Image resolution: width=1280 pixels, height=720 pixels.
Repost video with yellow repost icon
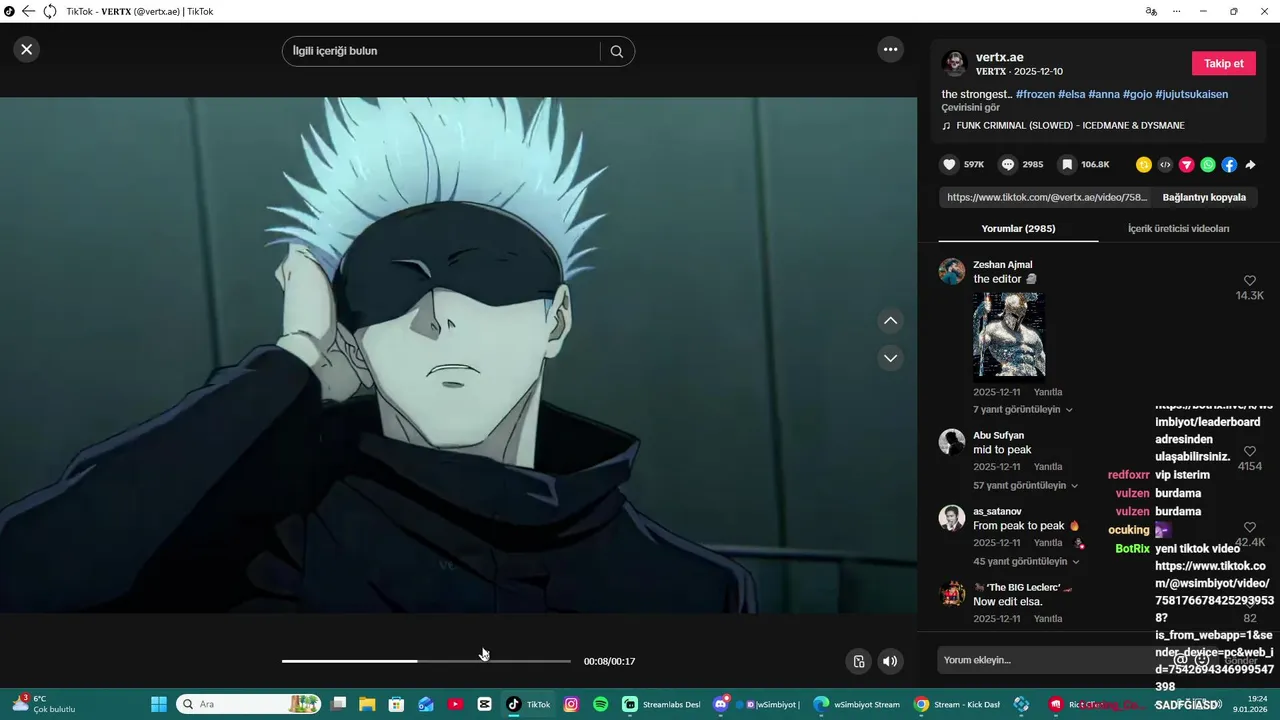point(1143,164)
